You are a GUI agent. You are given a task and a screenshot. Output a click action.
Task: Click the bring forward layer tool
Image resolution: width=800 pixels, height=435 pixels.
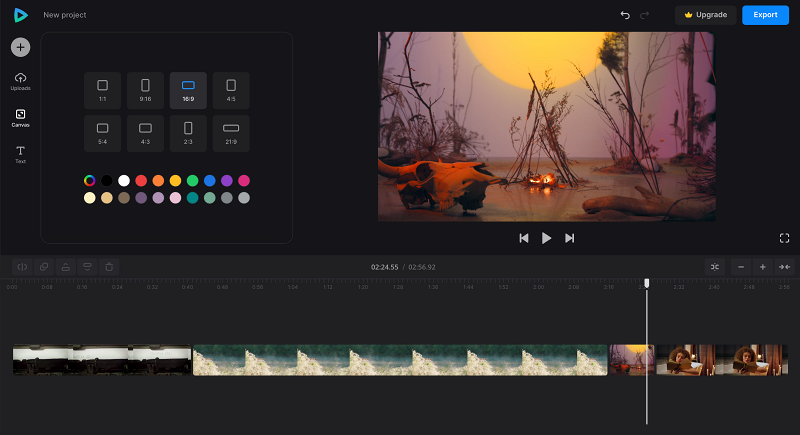coord(66,267)
